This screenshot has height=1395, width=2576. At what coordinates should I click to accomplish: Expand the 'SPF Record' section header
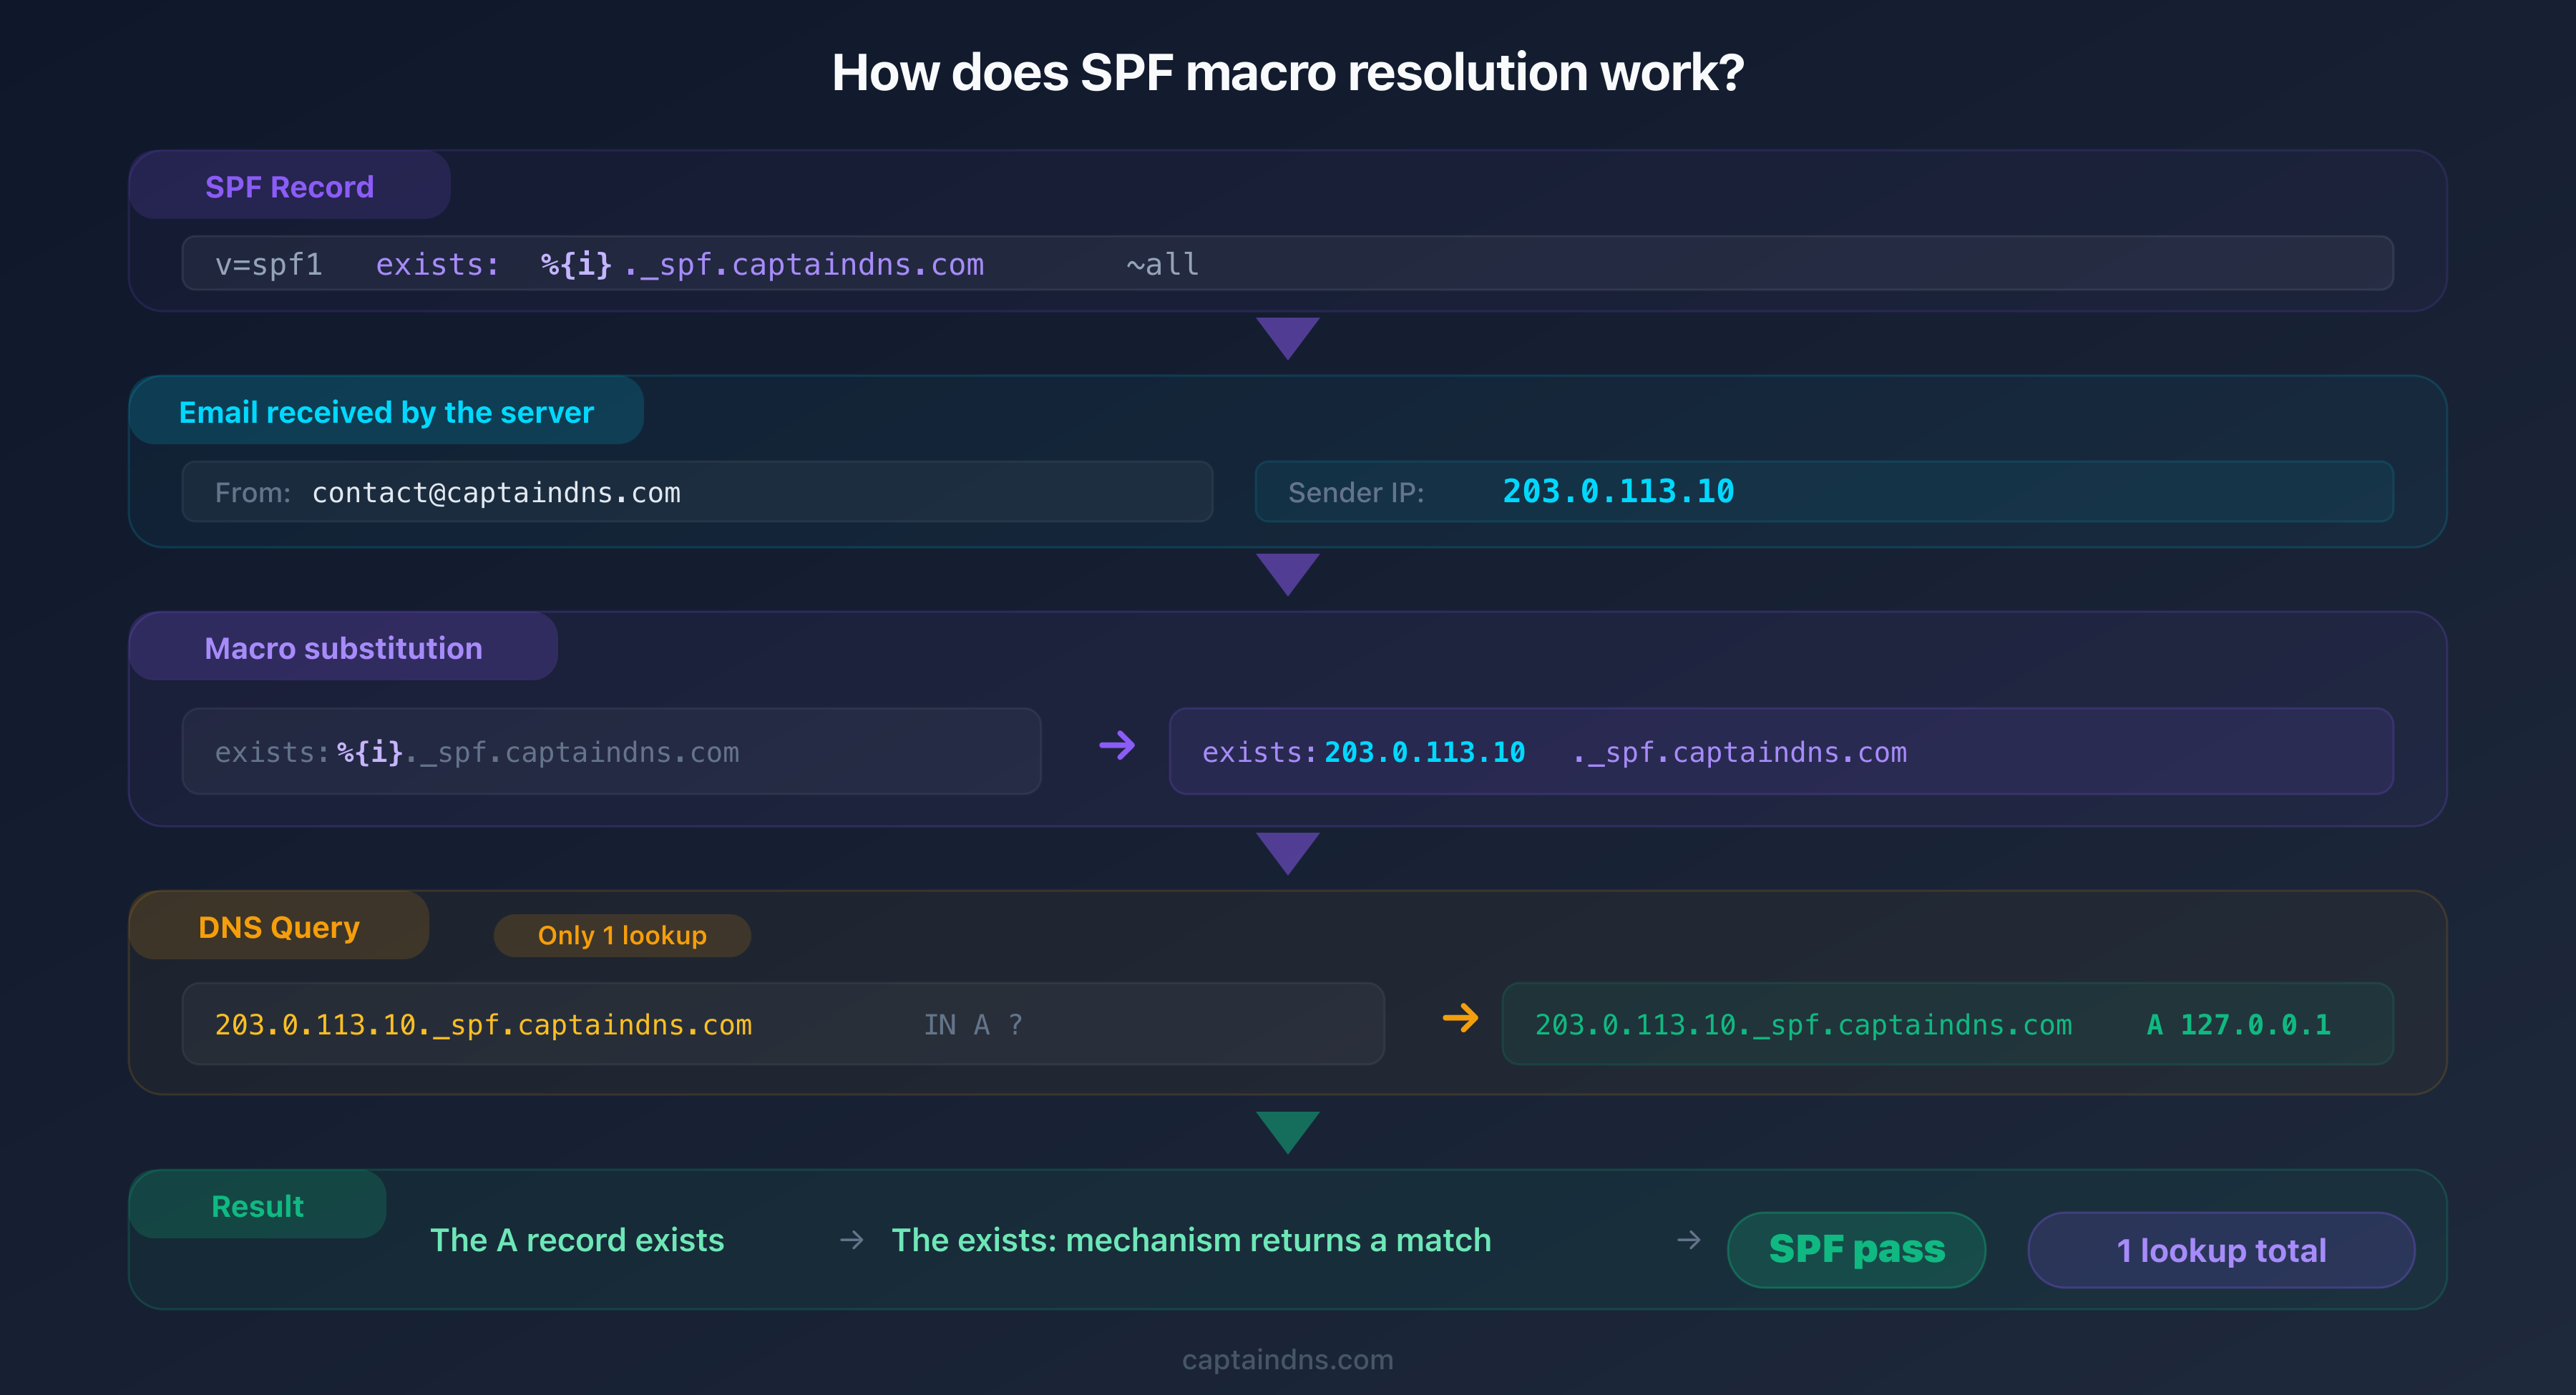pos(289,186)
